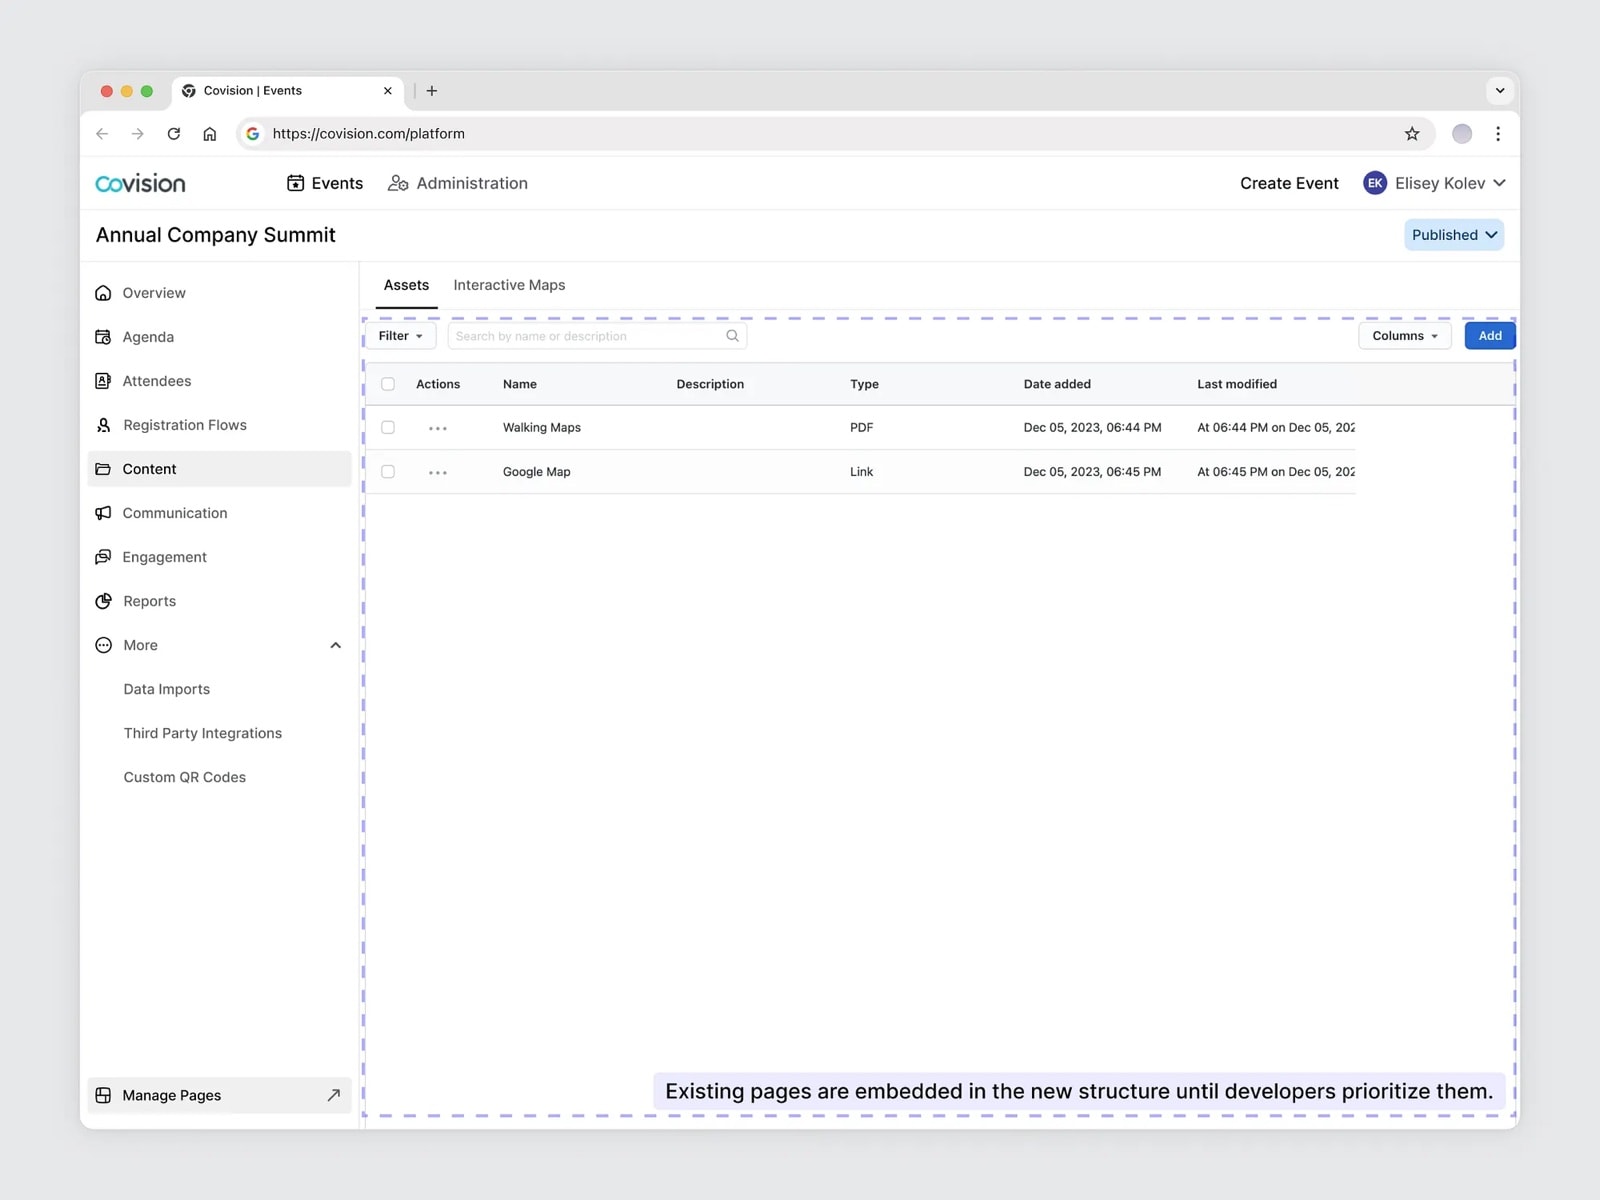Sort by the Date added column header
Screen dimensions: 1600x1200
tap(1057, 384)
